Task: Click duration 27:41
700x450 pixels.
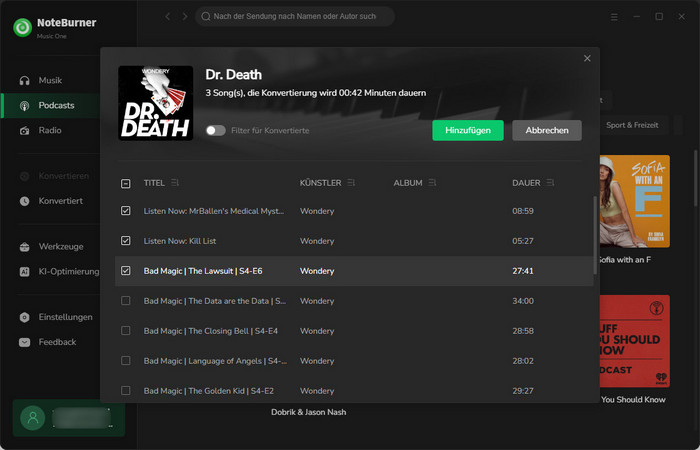Action: (523, 271)
